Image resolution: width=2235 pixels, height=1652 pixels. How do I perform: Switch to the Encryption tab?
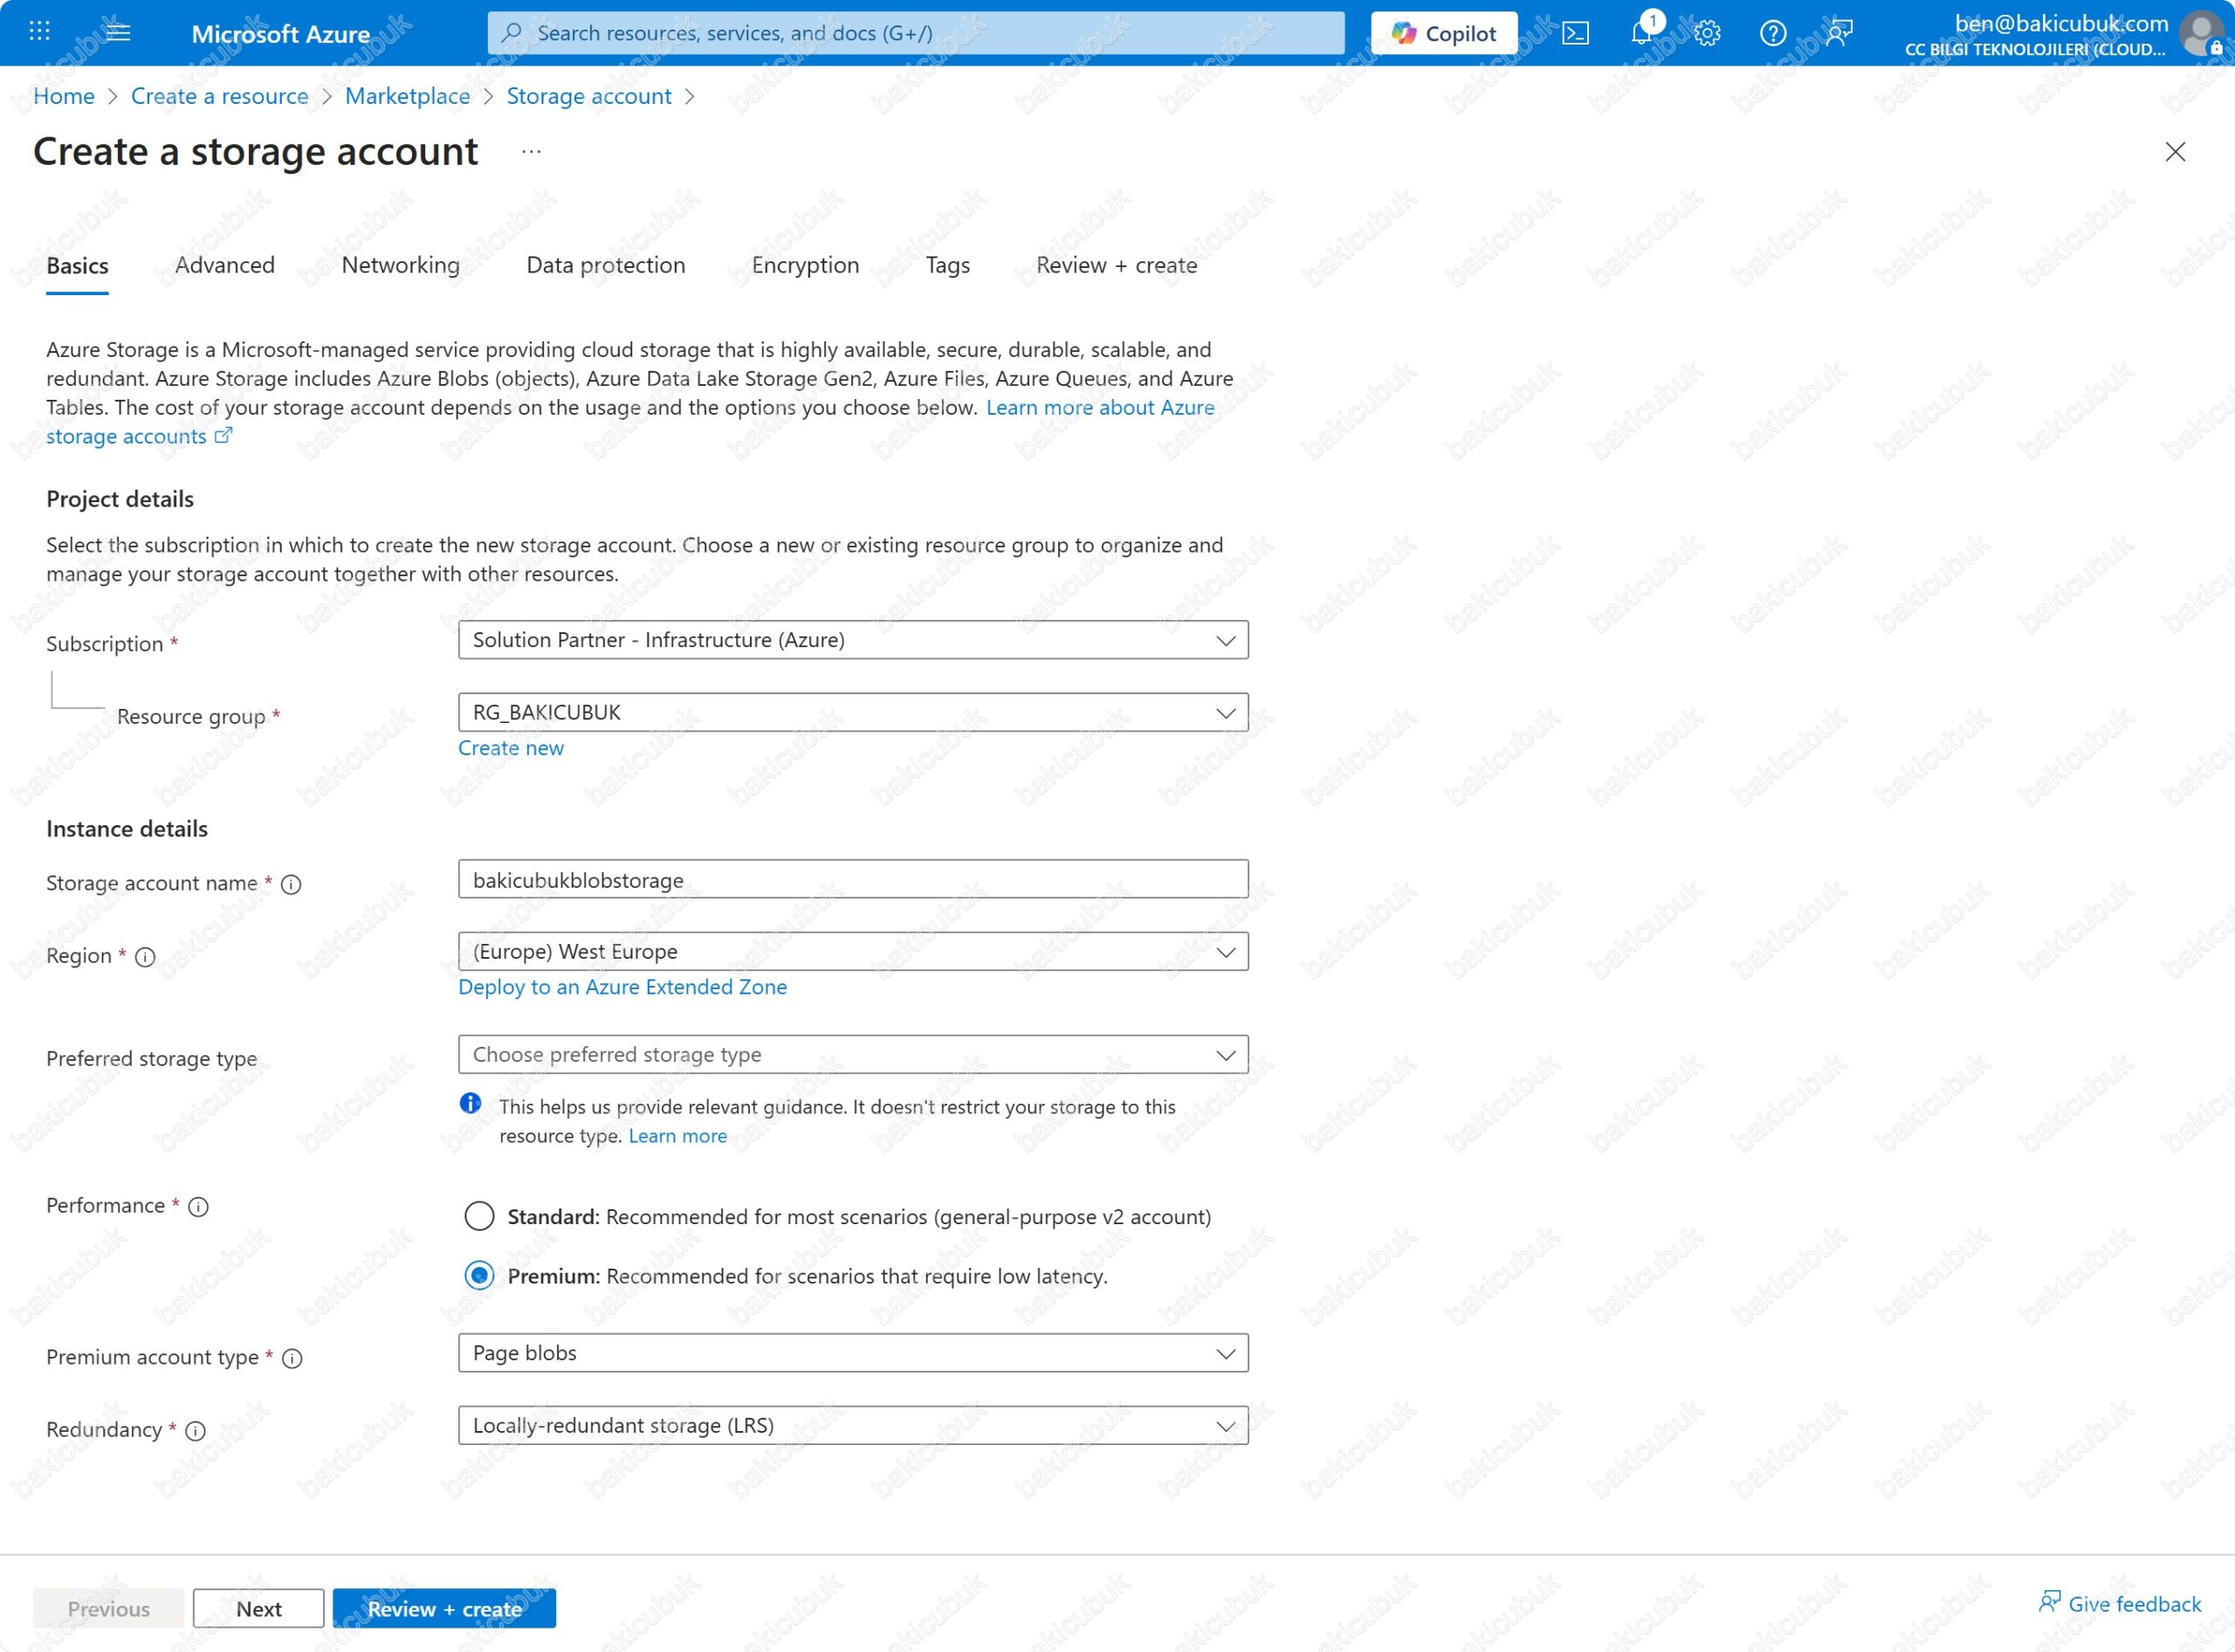[805, 265]
